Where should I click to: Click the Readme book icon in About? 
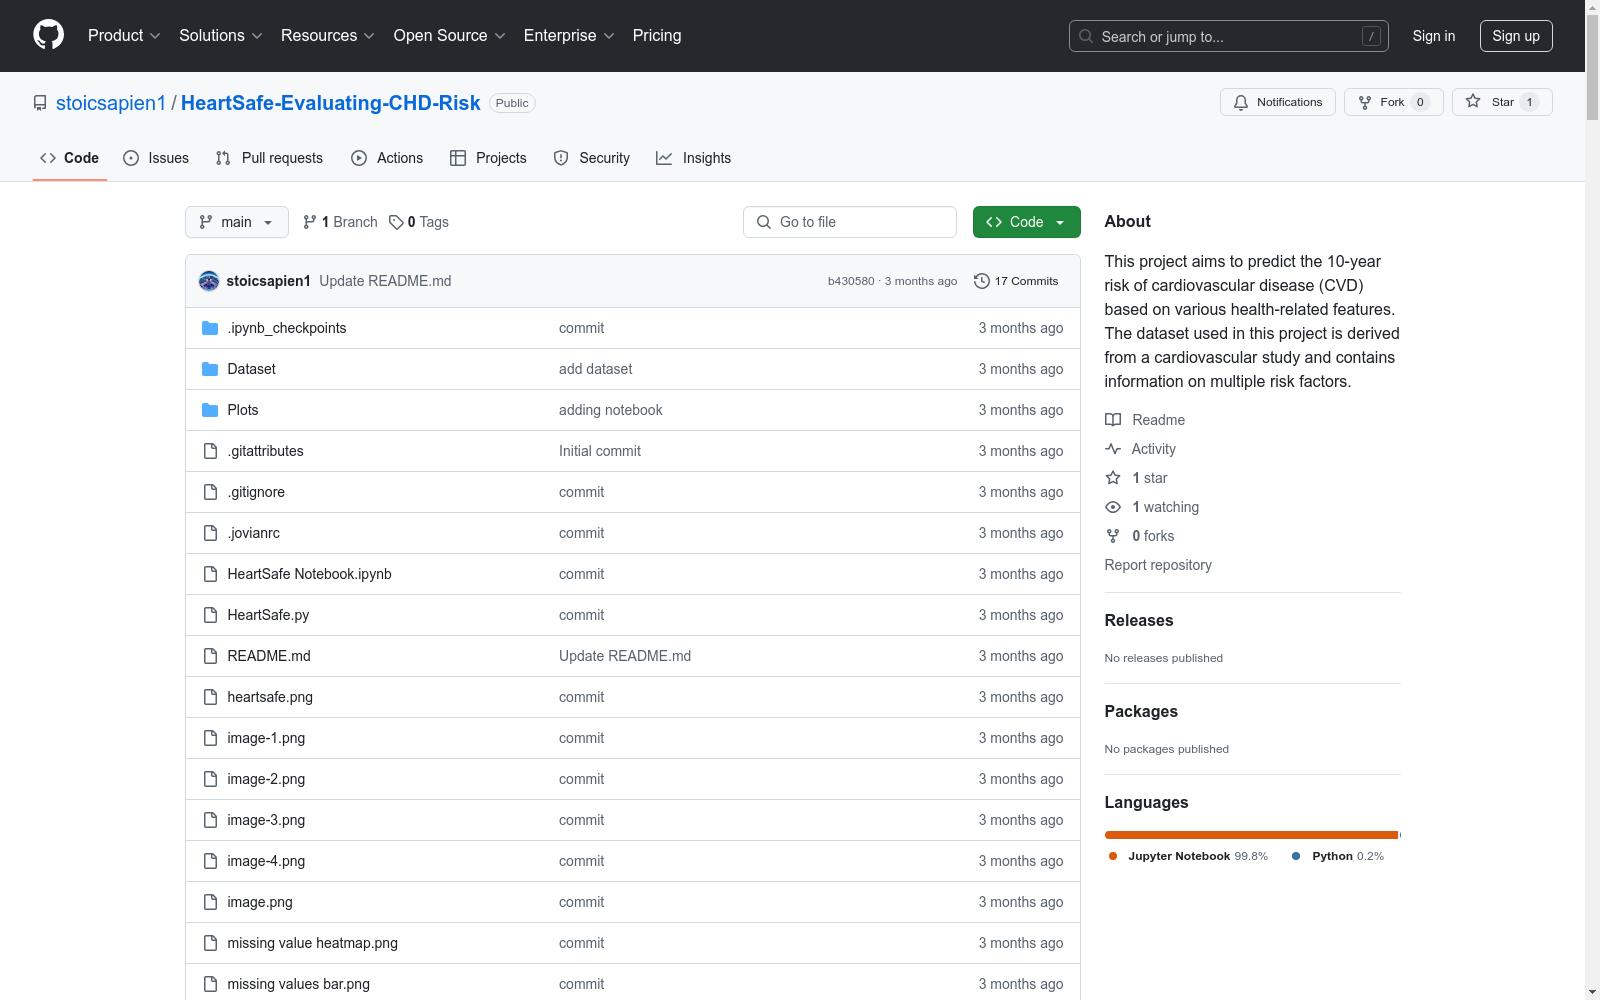coord(1113,420)
